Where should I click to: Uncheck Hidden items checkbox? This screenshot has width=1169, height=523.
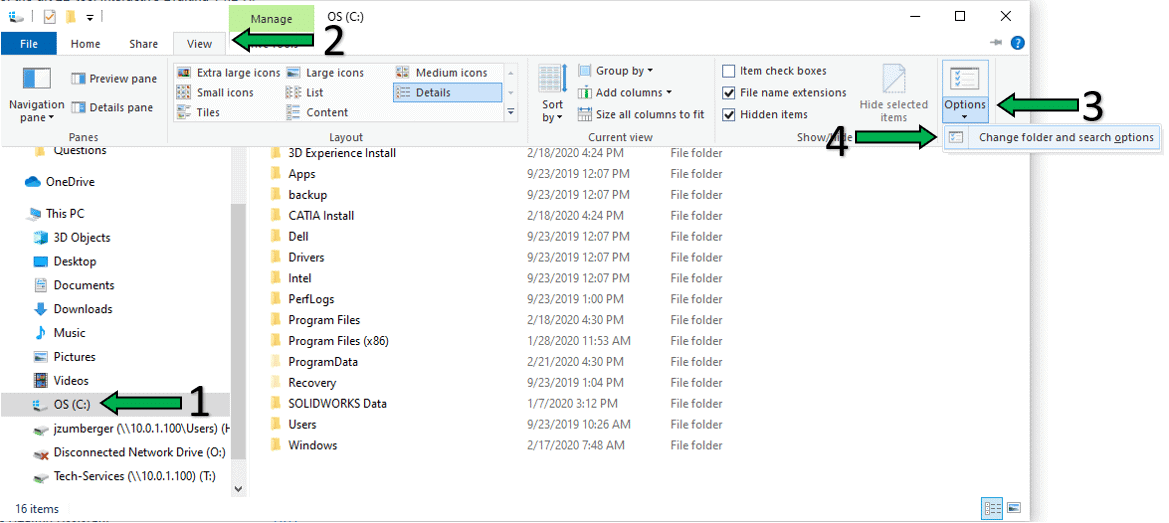click(729, 115)
